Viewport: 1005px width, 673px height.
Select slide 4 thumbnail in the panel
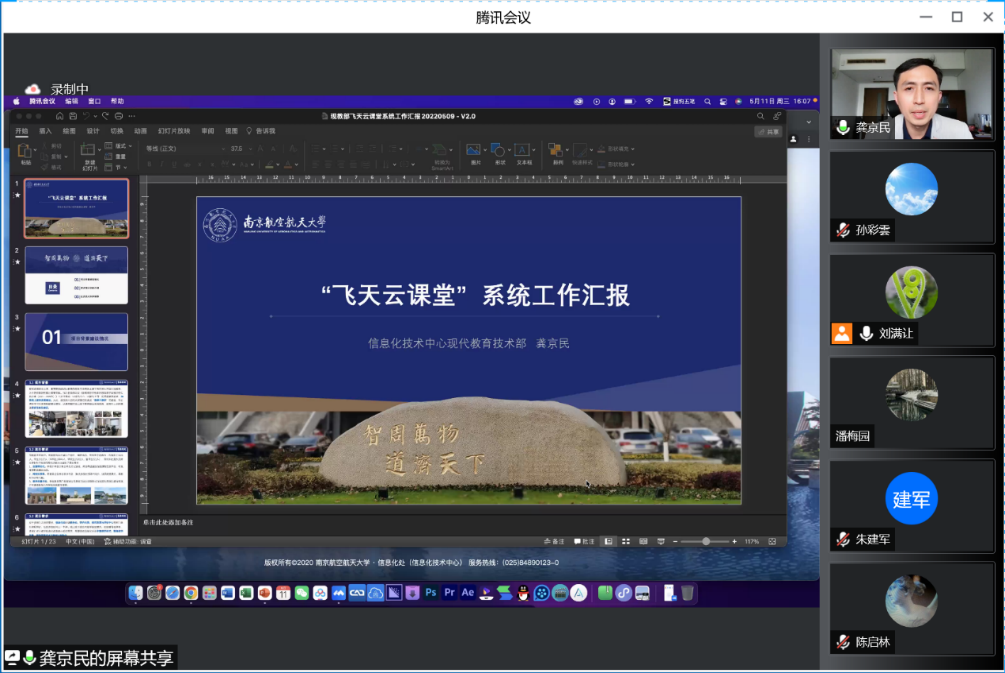pos(76,408)
